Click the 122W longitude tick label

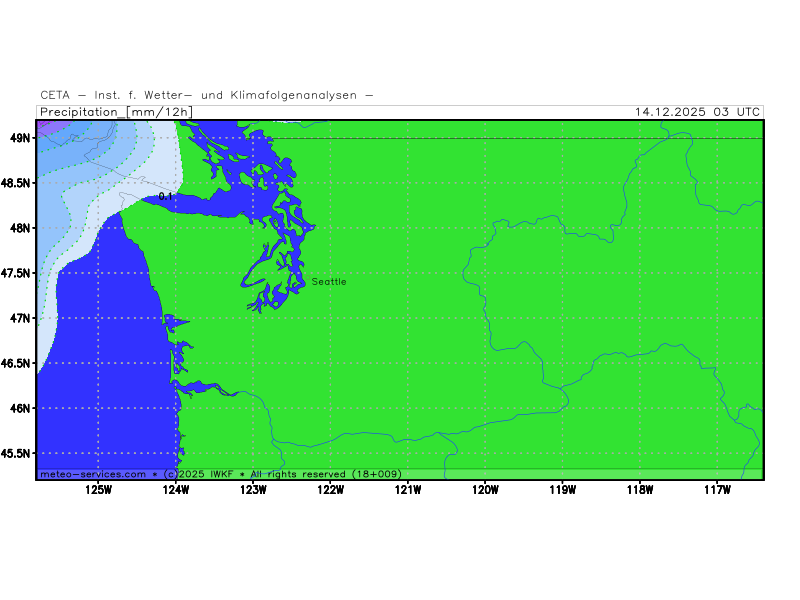[x=330, y=489]
